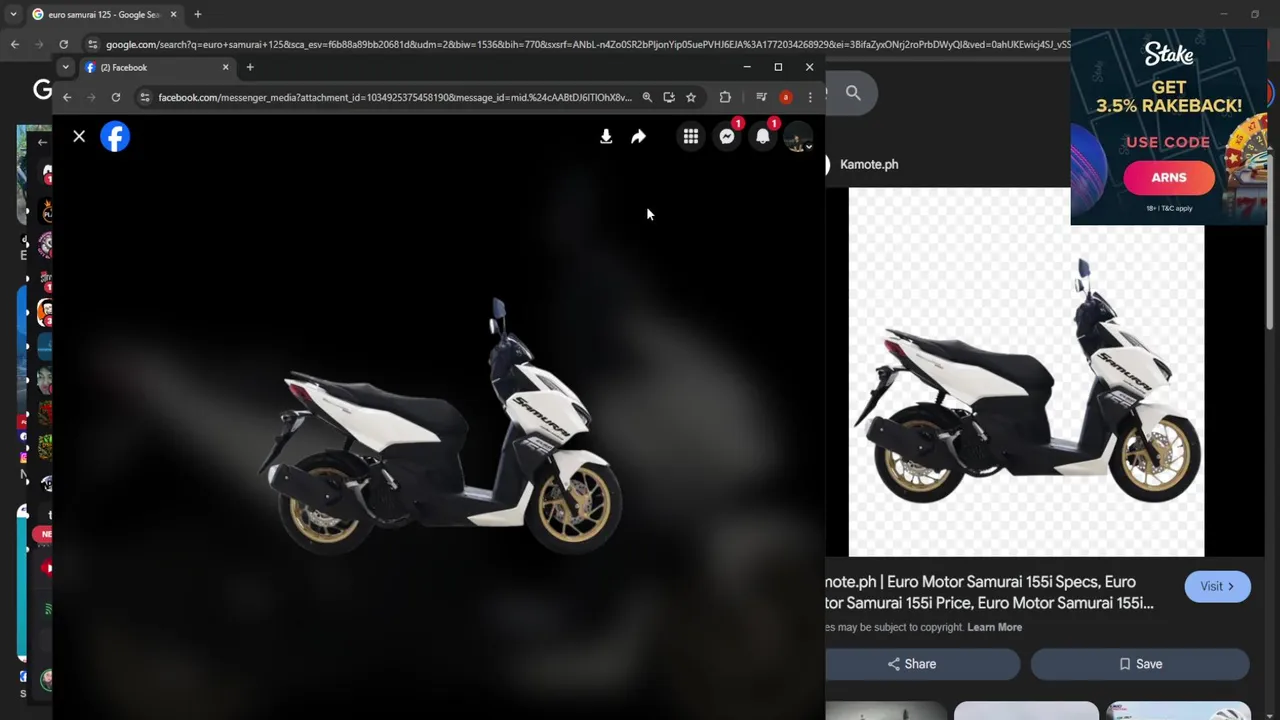Open the Extensions puzzle icon

point(725,97)
